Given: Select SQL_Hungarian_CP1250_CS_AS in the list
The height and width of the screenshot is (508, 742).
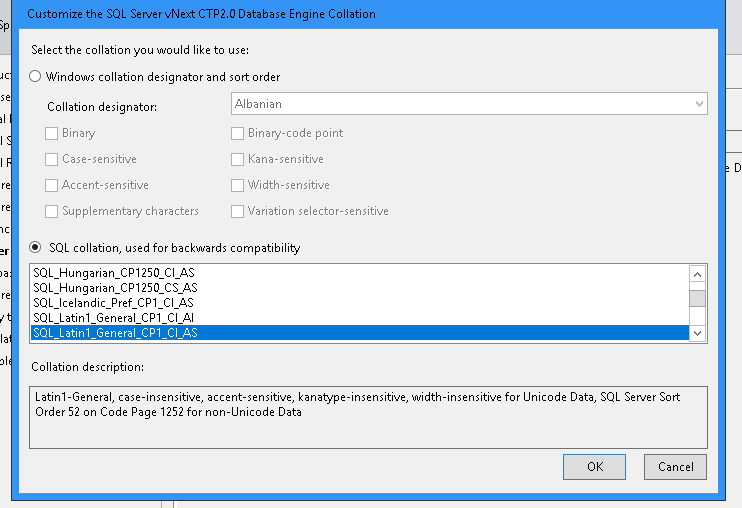Looking at the screenshot, I should point(360,288).
